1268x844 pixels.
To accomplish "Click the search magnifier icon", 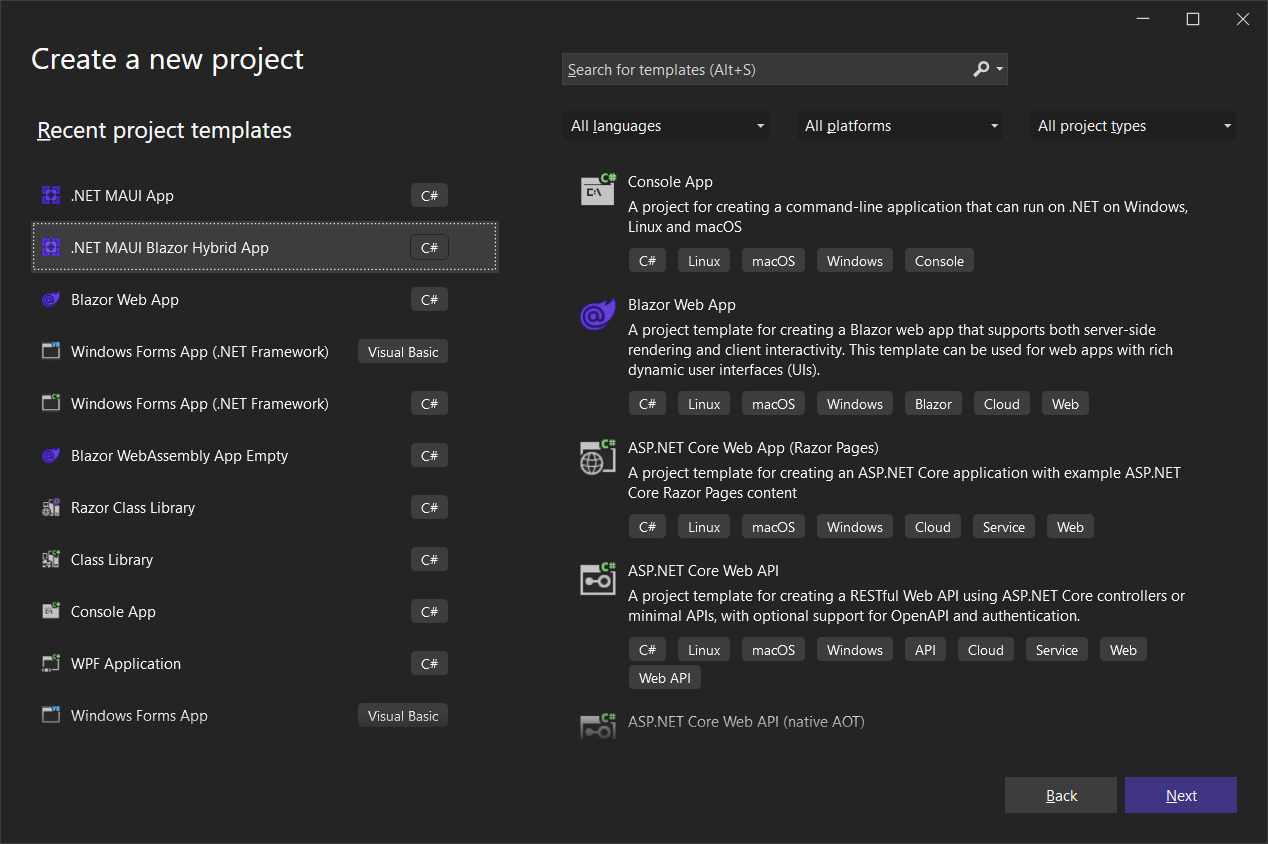I will point(981,69).
